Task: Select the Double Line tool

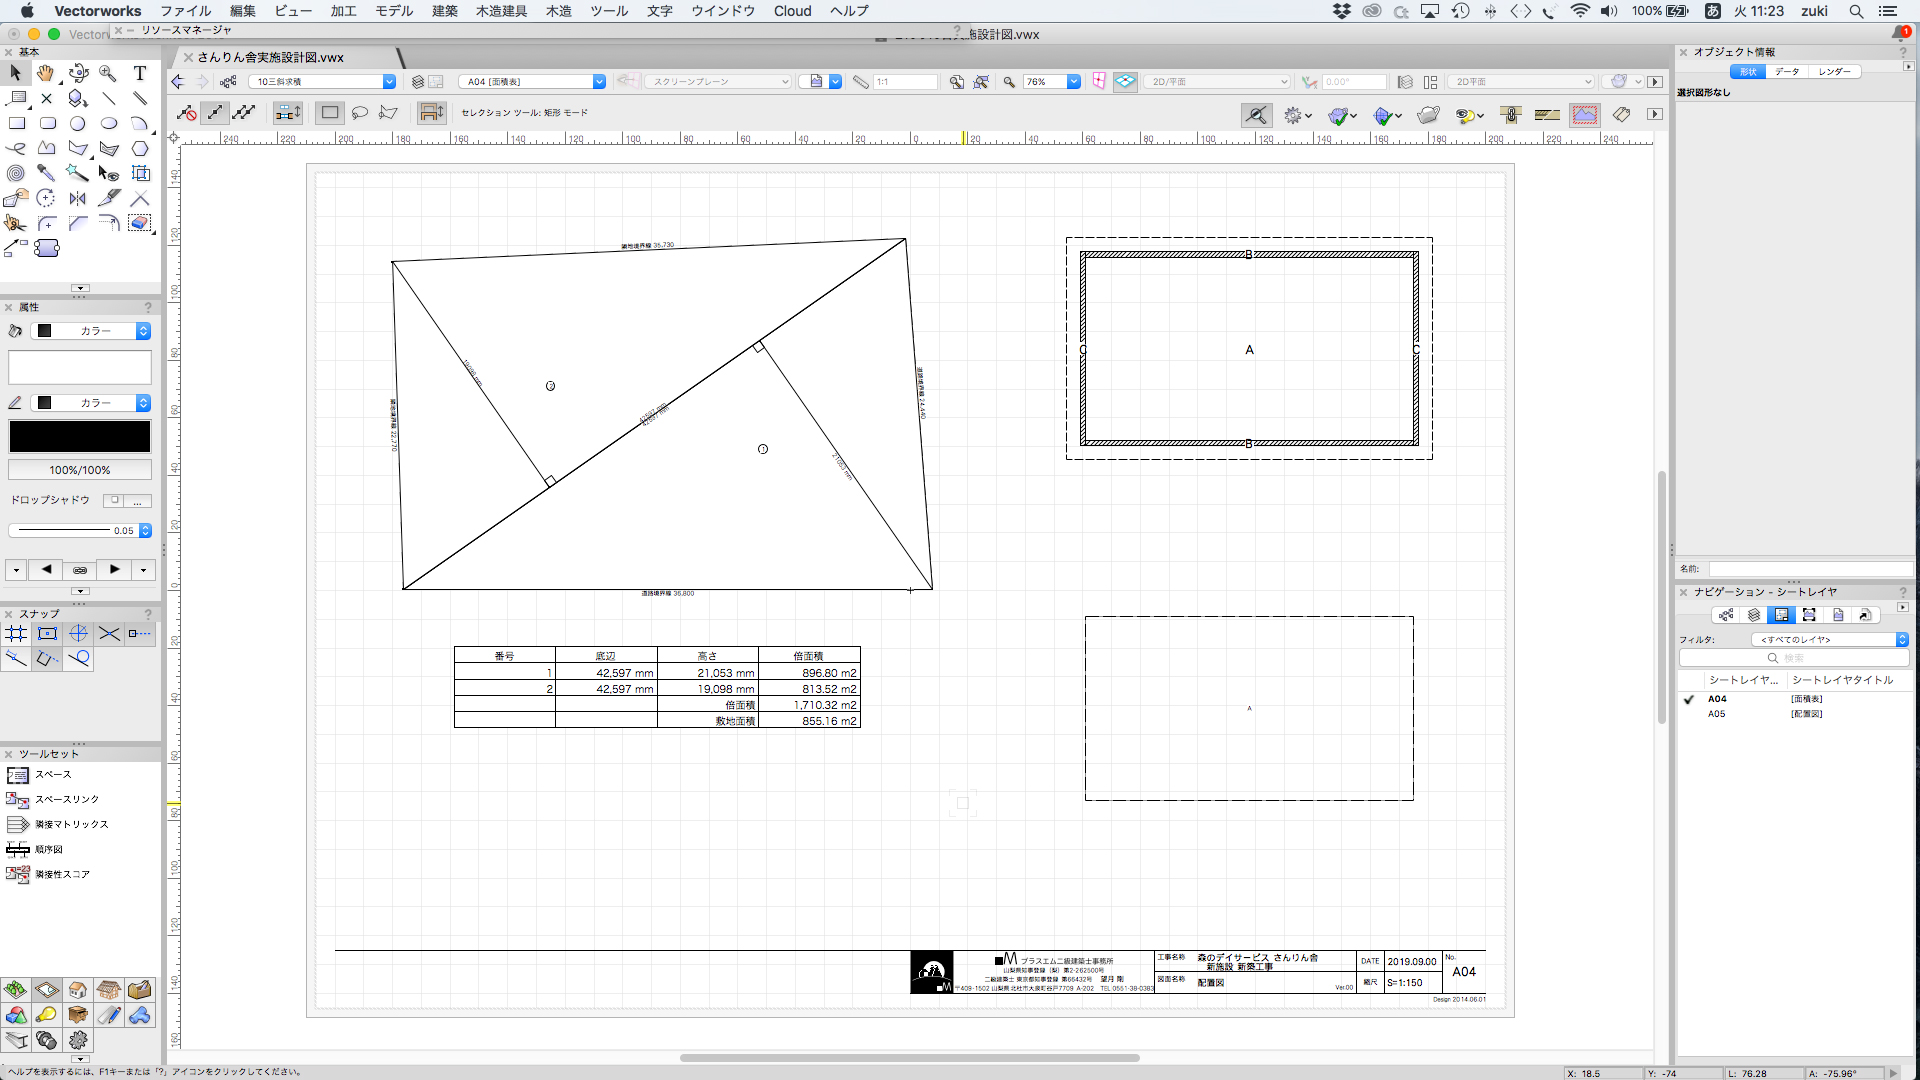Action: [140, 98]
